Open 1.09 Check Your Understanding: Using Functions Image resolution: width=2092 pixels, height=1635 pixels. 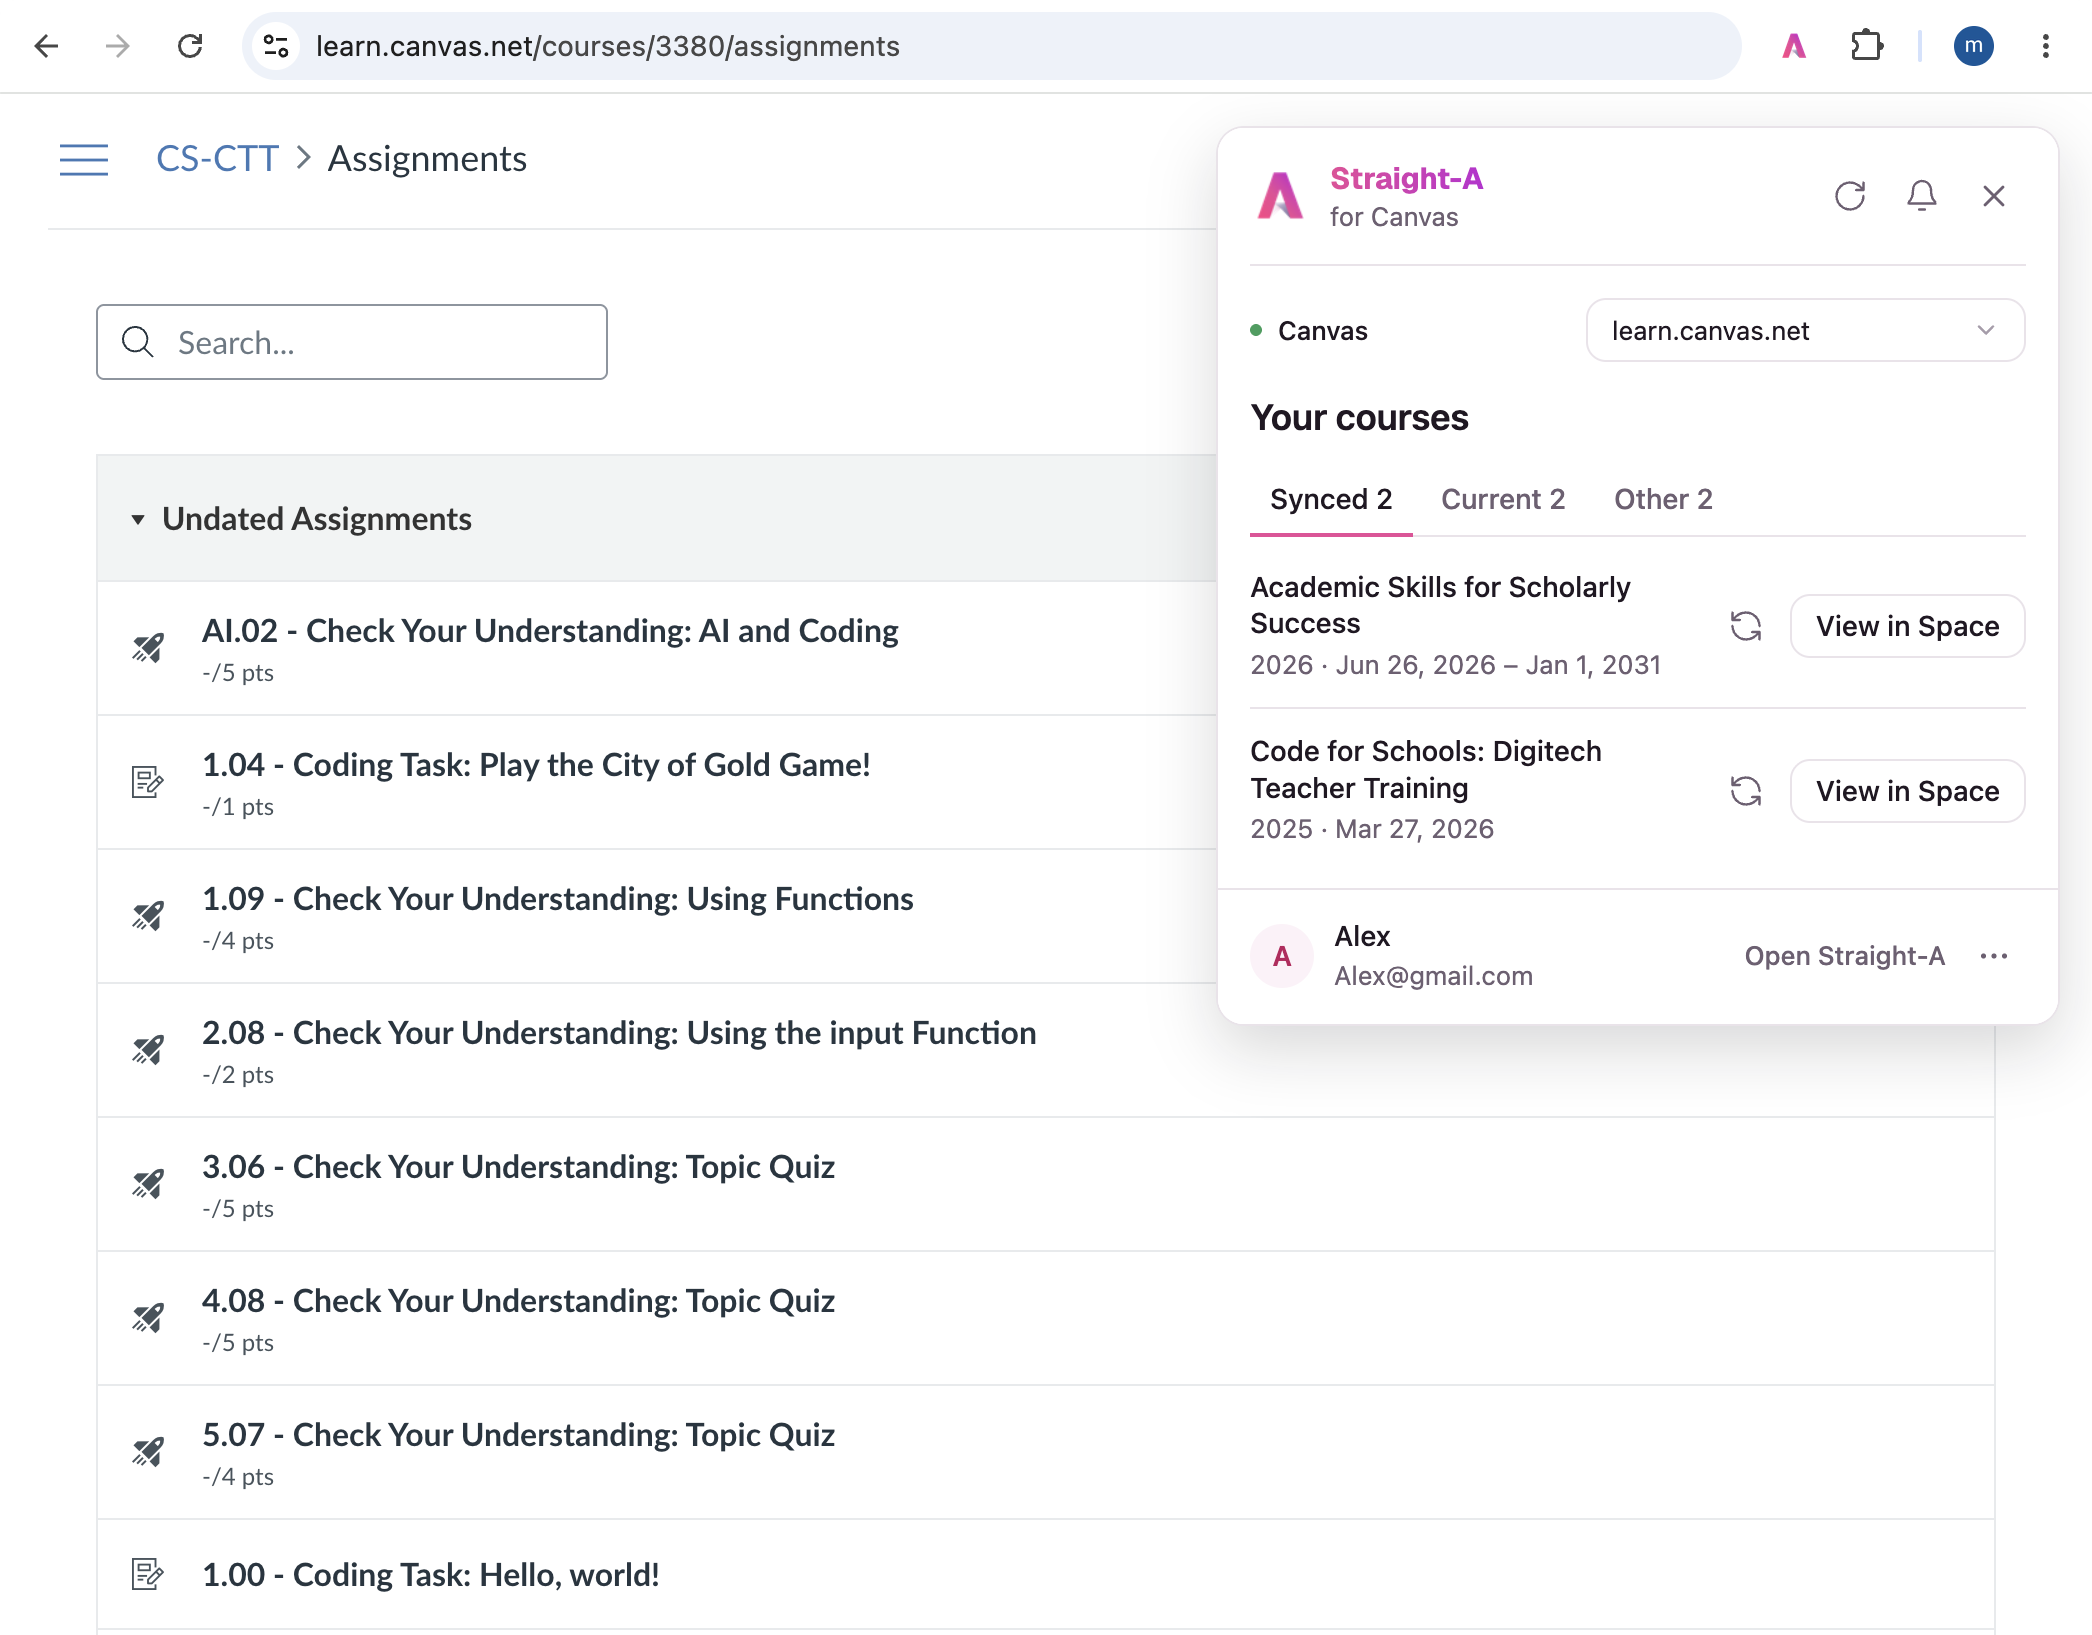tap(558, 899)
